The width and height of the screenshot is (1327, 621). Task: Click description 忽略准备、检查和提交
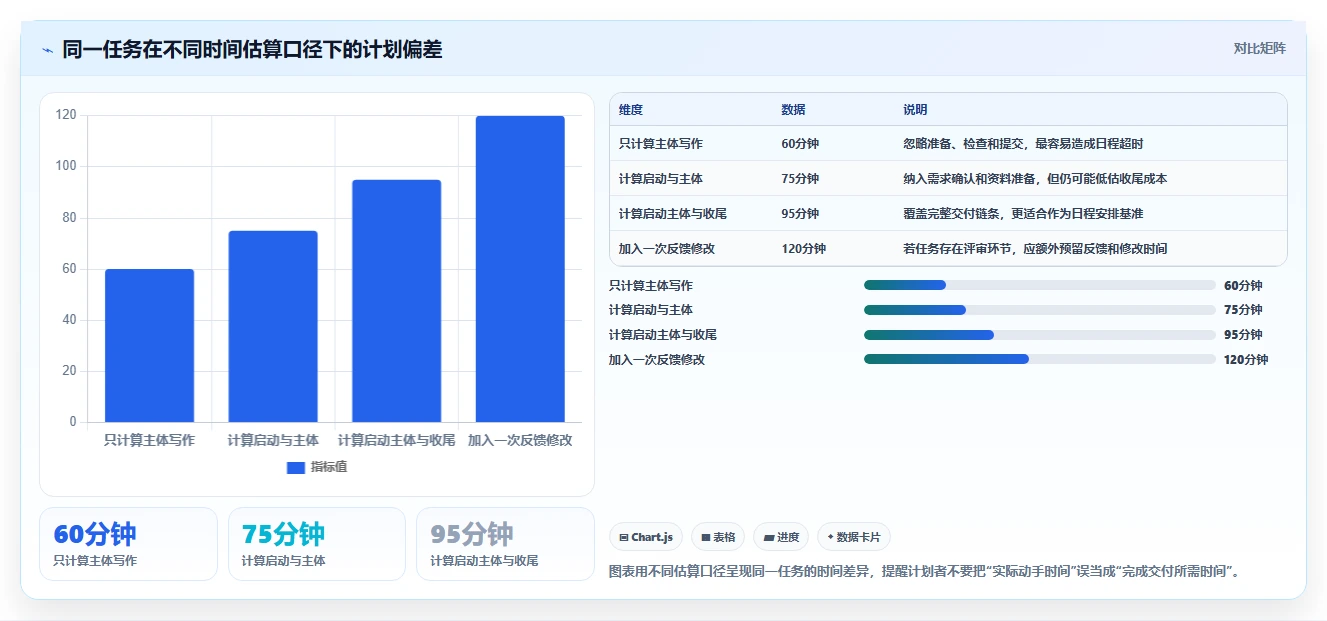coord(1023,144)
